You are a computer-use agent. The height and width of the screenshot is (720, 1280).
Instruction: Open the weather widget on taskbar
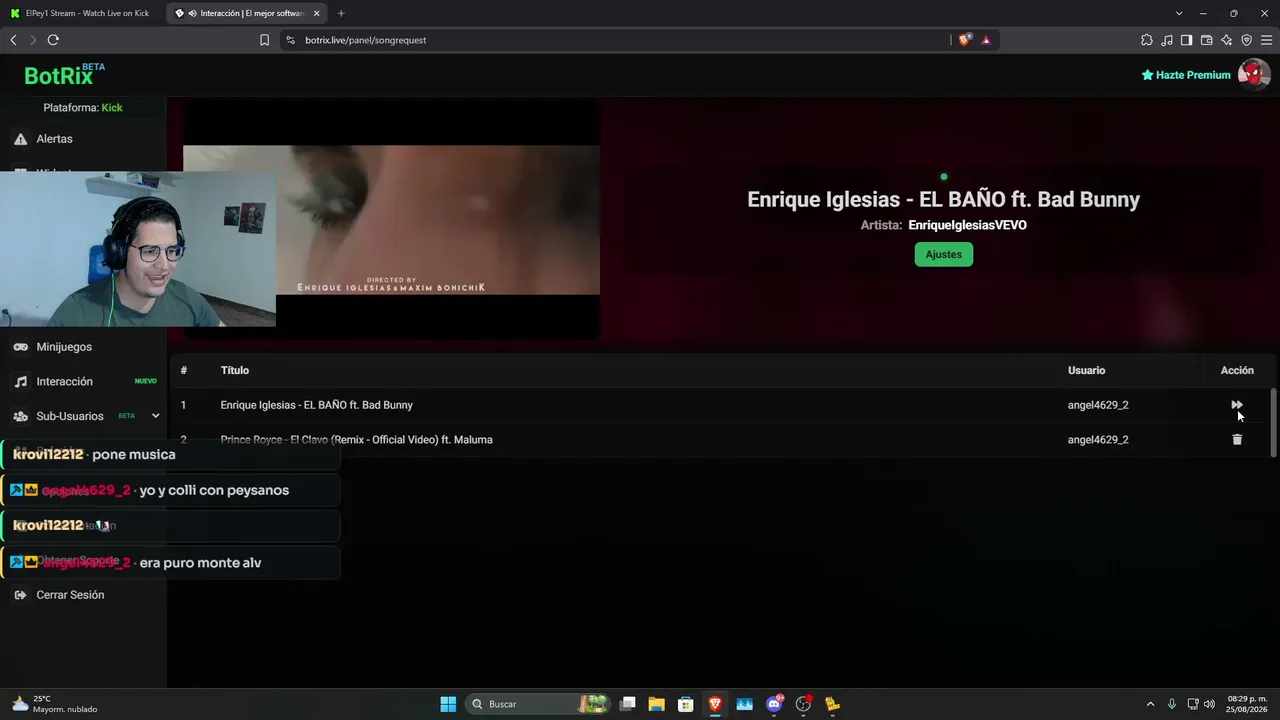pos(55,704)
